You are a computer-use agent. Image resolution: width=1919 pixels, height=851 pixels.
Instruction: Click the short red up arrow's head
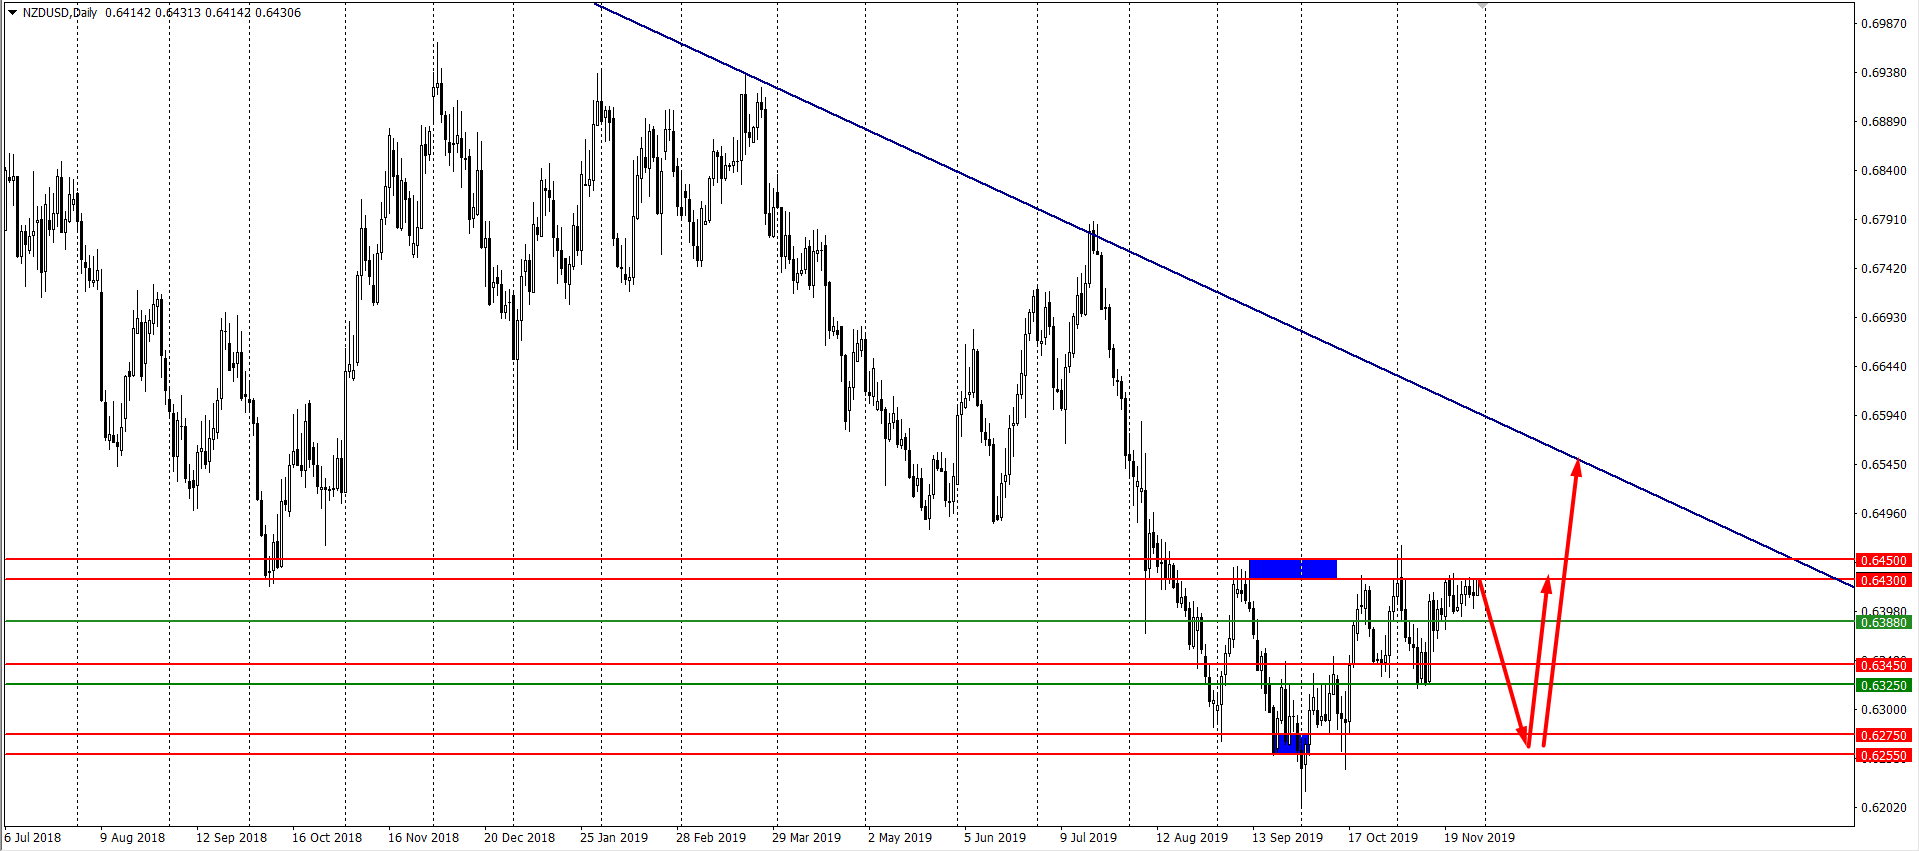click(x=1547, y=582)
